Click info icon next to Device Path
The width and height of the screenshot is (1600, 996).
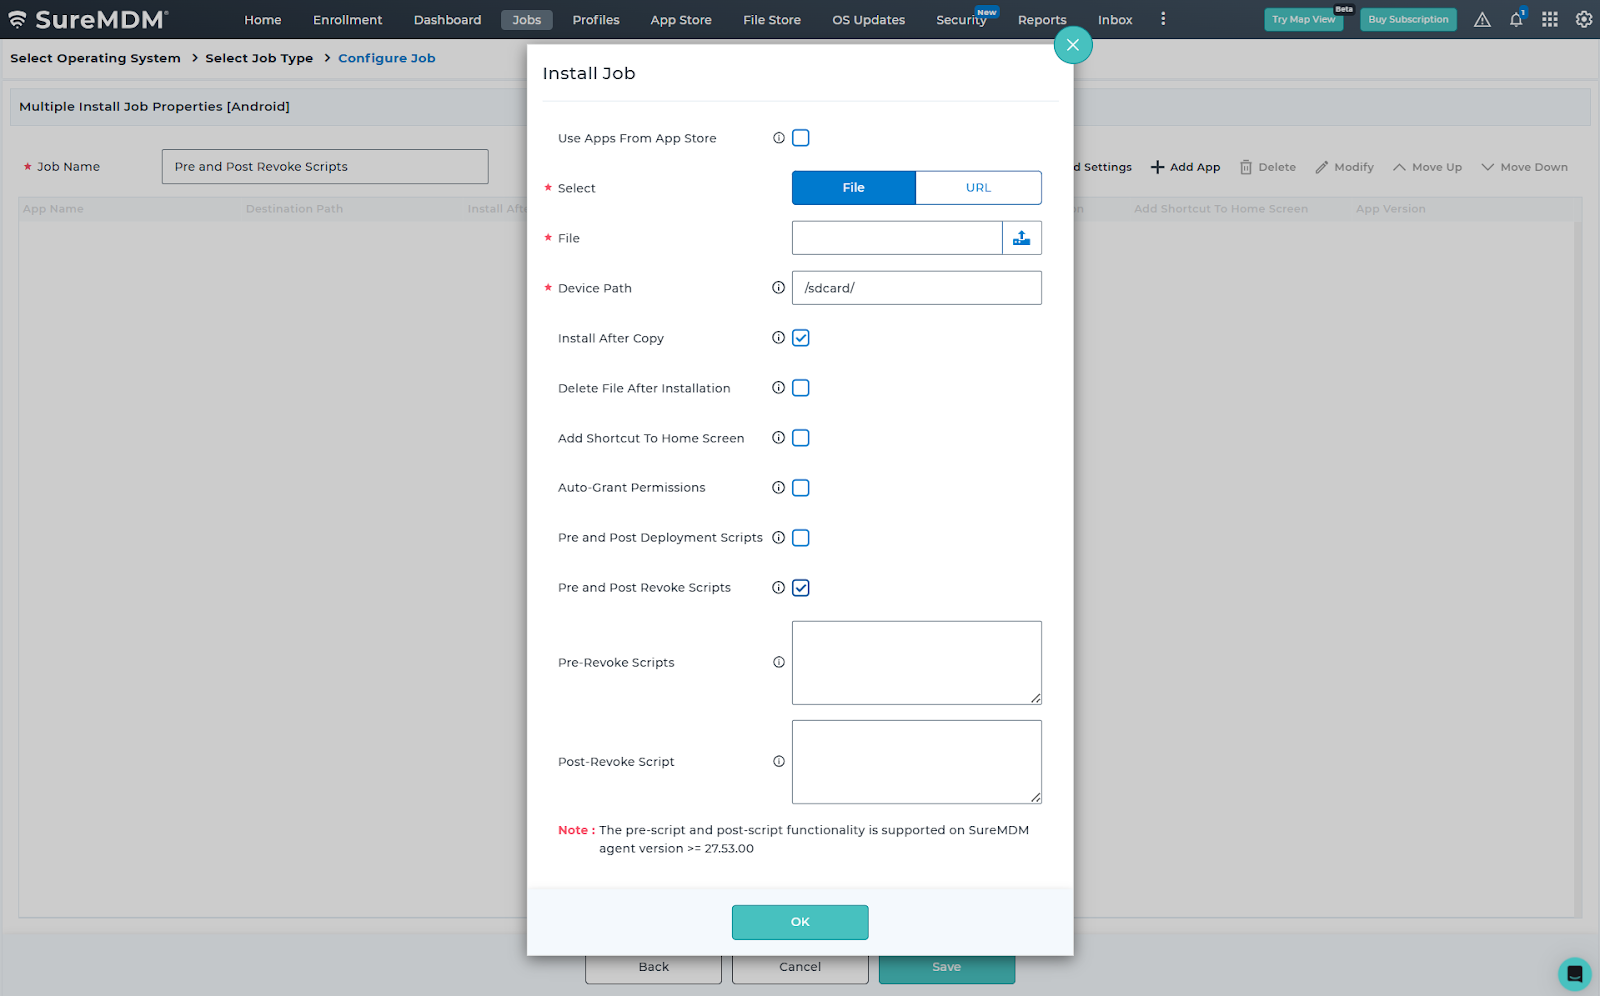(778, 288)
